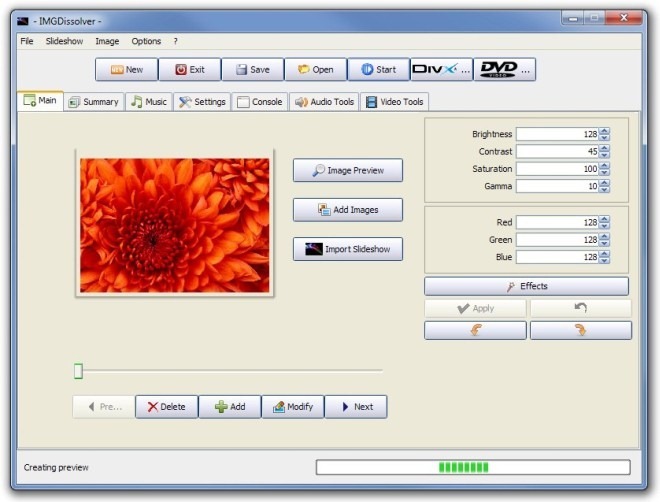Click the Brightness value field
660x502 pixels.
coord(558,134)
